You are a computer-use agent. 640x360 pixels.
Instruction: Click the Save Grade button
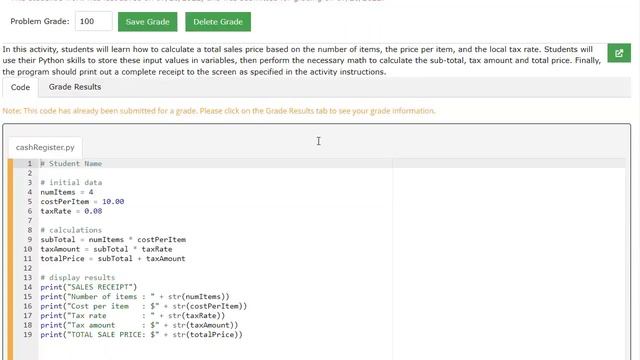coord(147,22)
